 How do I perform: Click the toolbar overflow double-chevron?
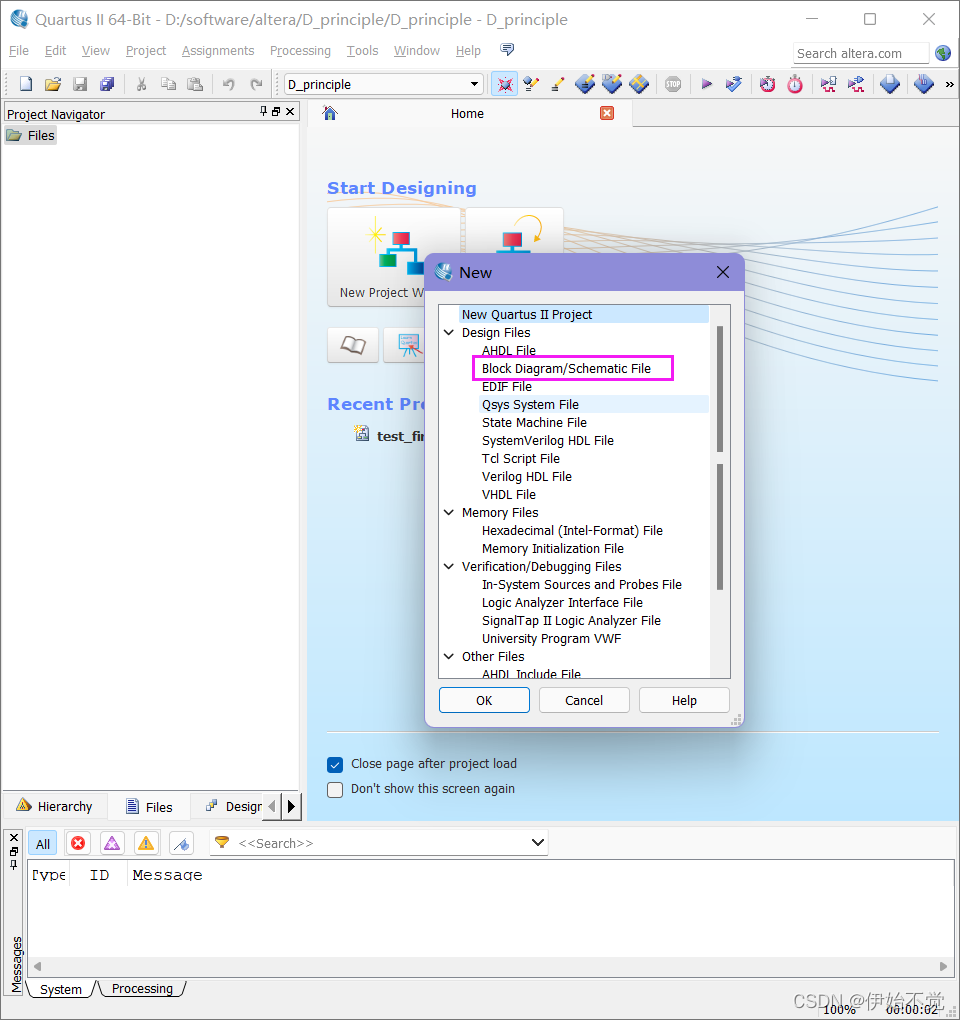[x=950, y=84]
